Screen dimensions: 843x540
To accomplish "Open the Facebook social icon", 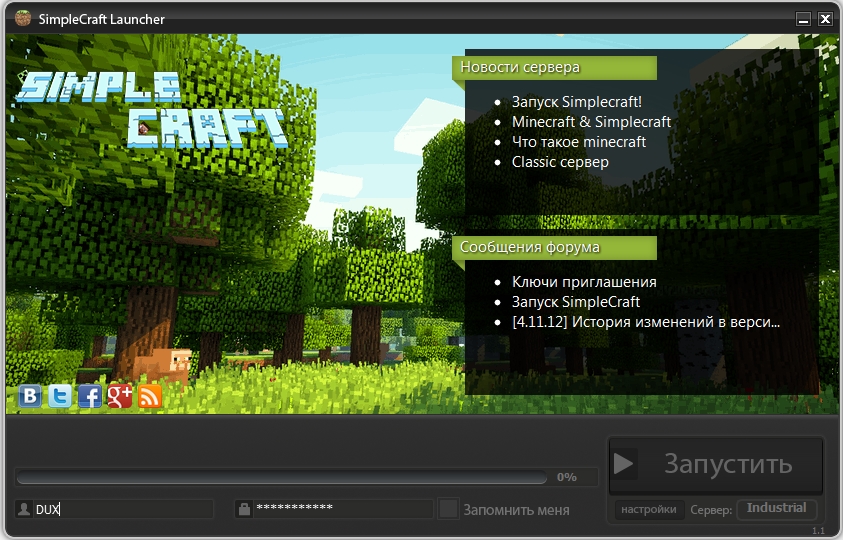I will click(90, 396).
